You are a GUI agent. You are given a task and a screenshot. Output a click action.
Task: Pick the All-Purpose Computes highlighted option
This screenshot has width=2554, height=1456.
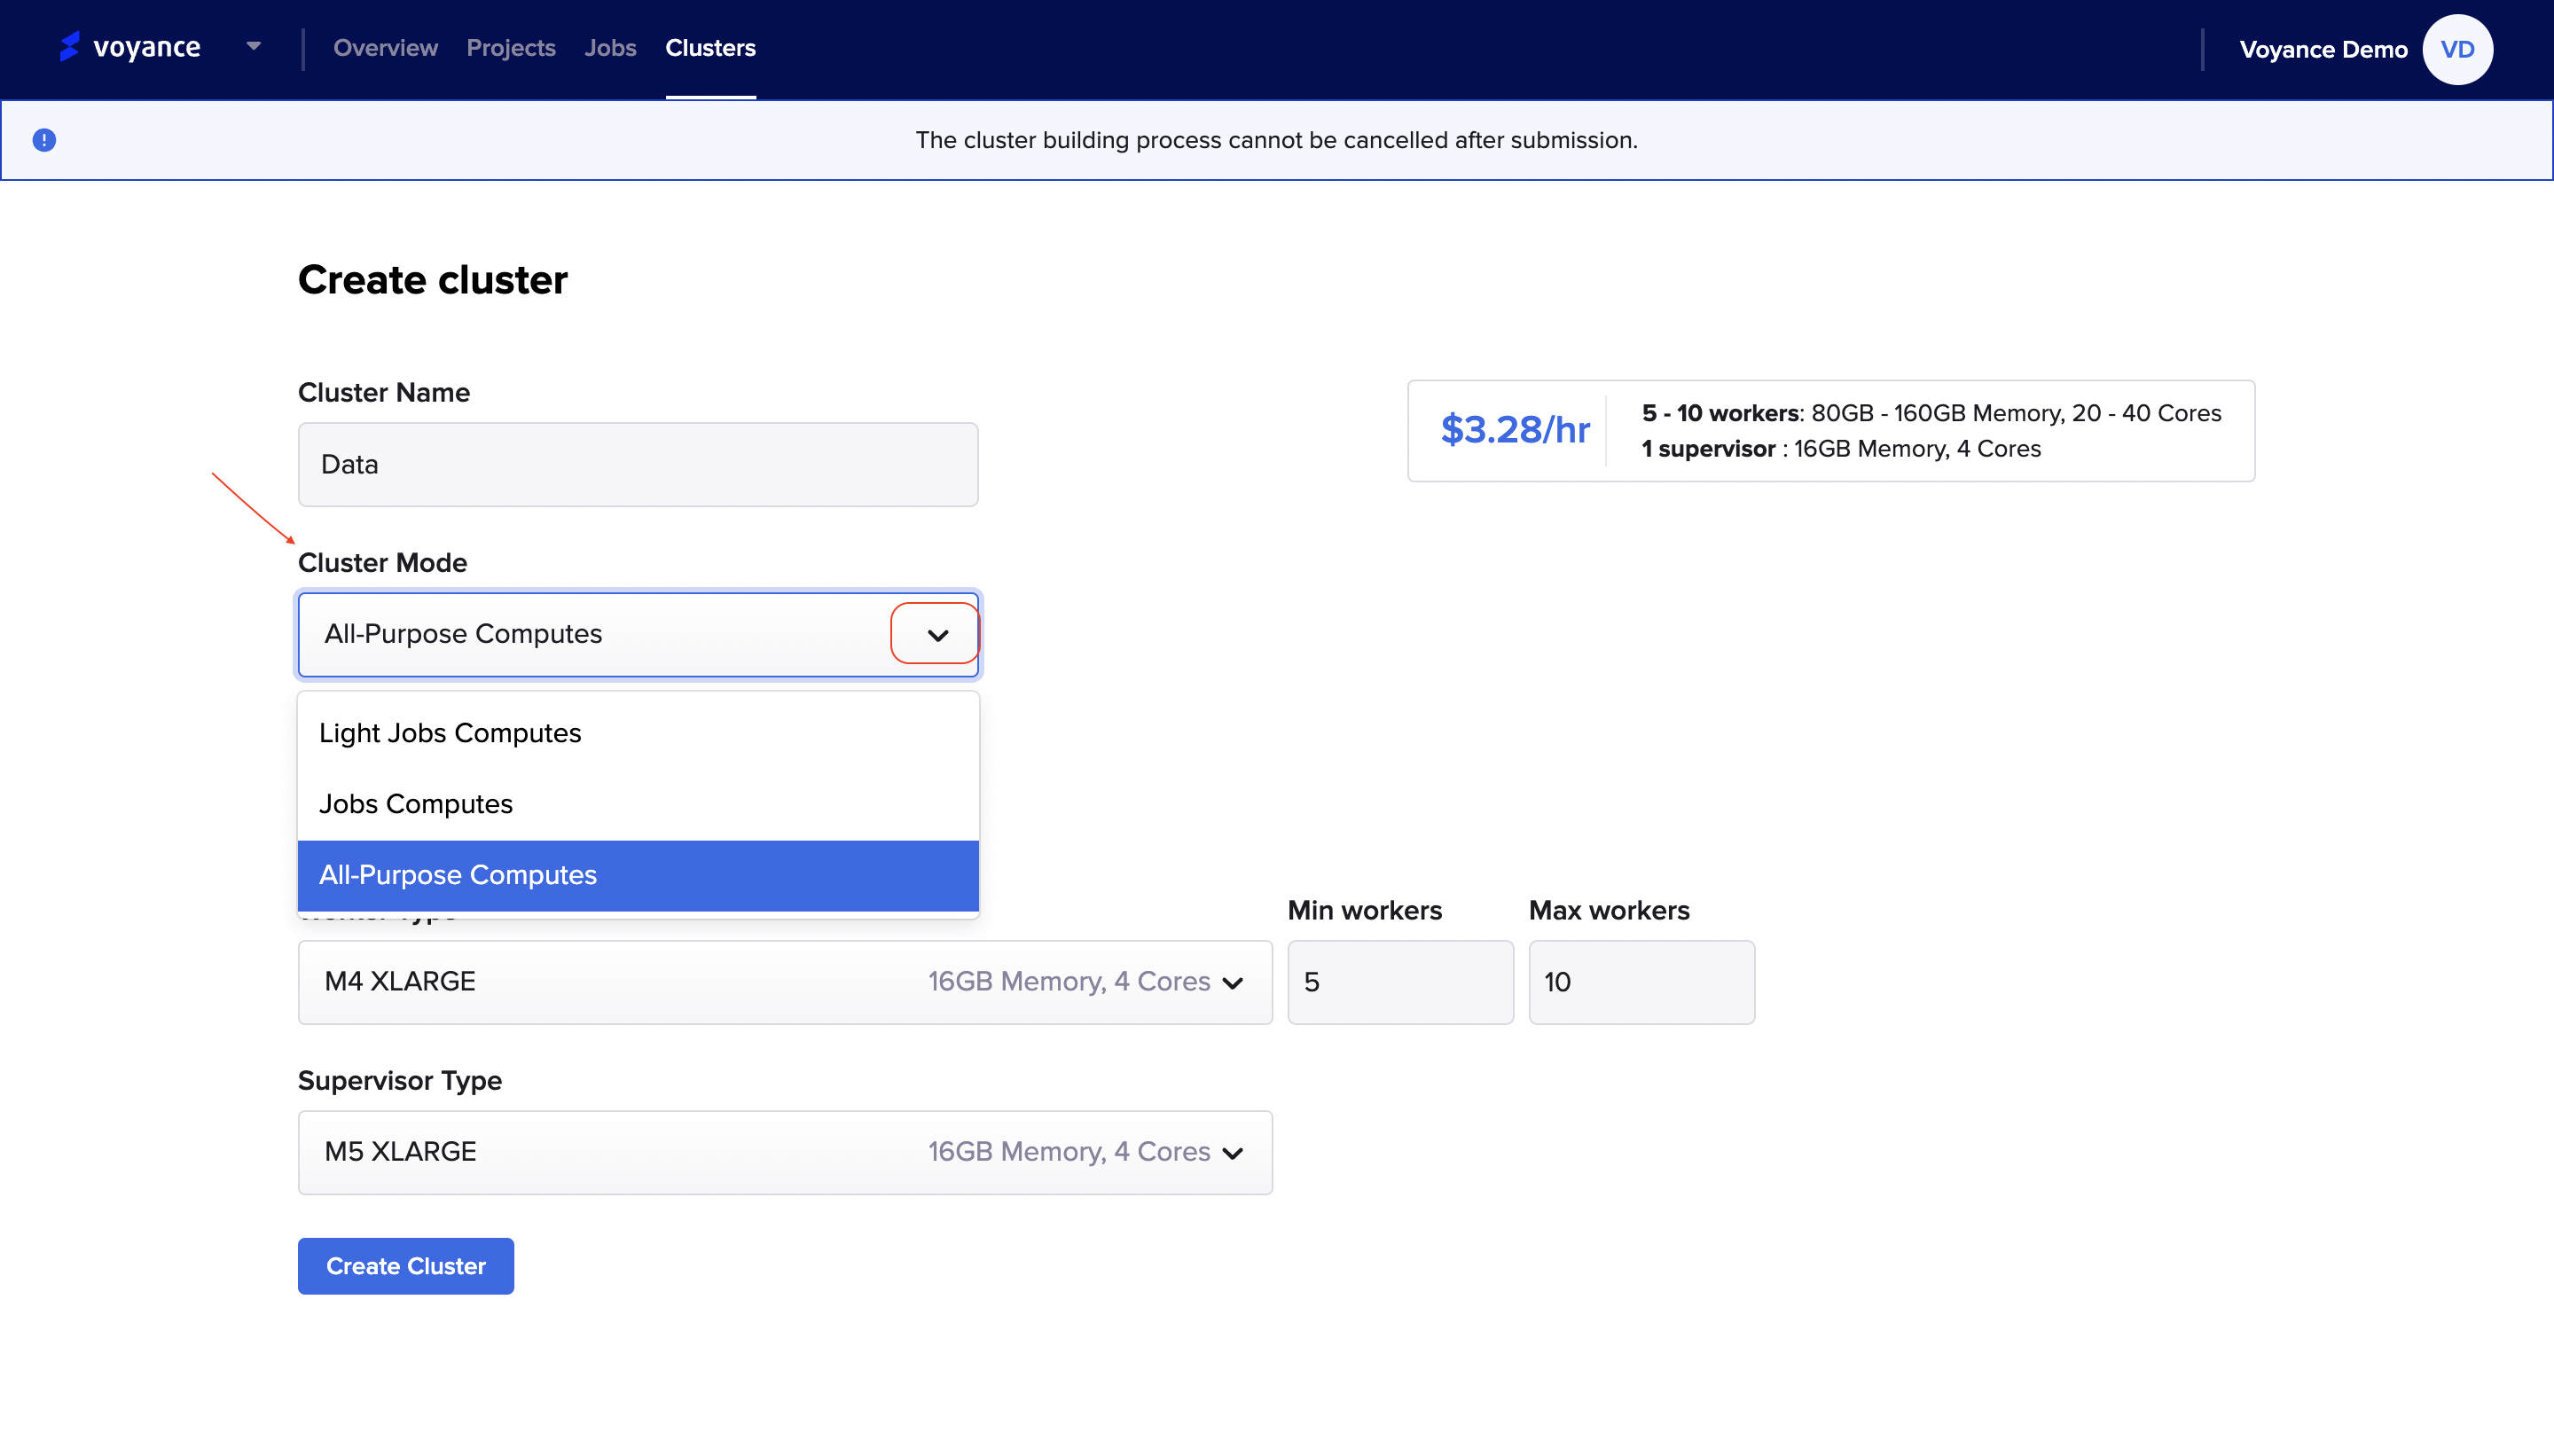638,875
